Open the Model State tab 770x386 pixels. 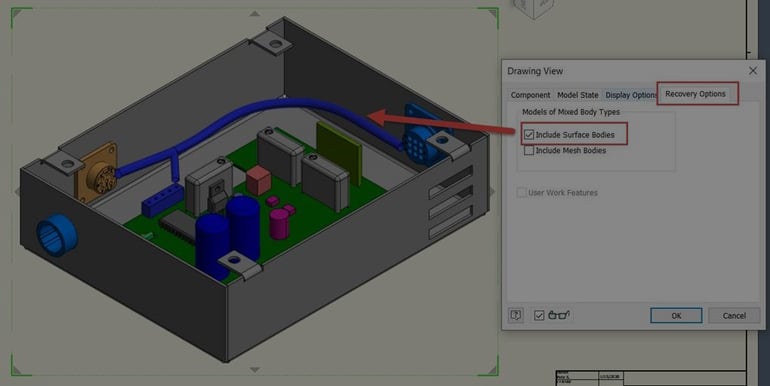[x=578, y=95]
